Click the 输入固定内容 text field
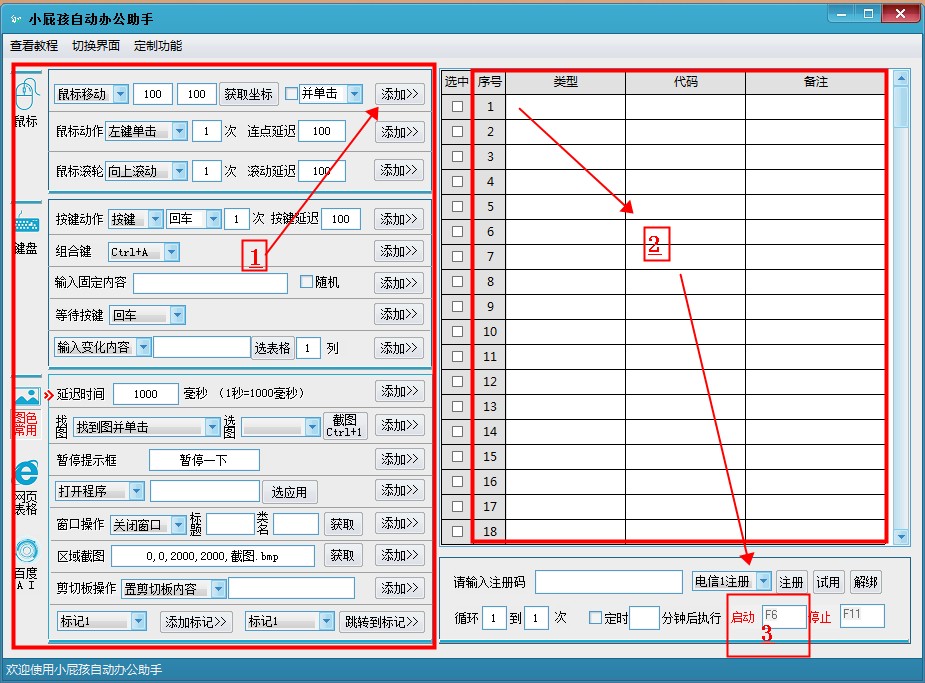The width and height of the screenshot is (925, 683). pyautogui.click(x=211, y=283)
